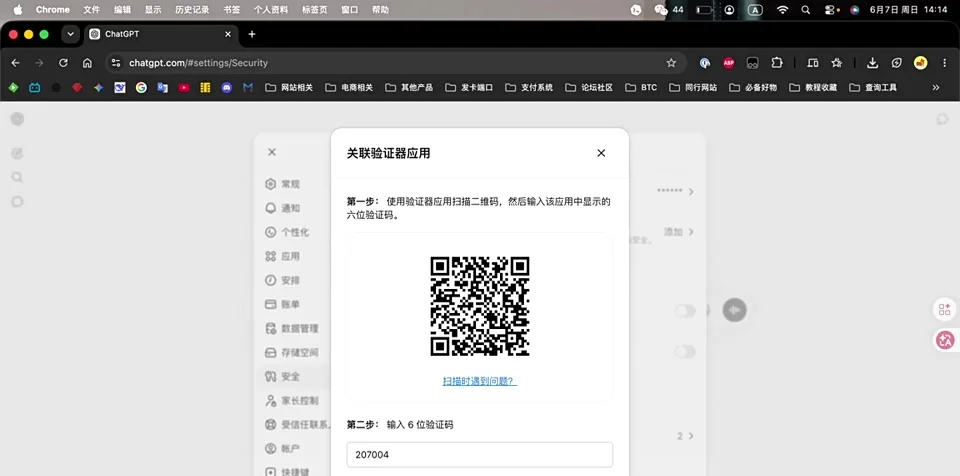Open 电商相关 bookmark folder
This screenshot has width=960, height=476.
349,88
